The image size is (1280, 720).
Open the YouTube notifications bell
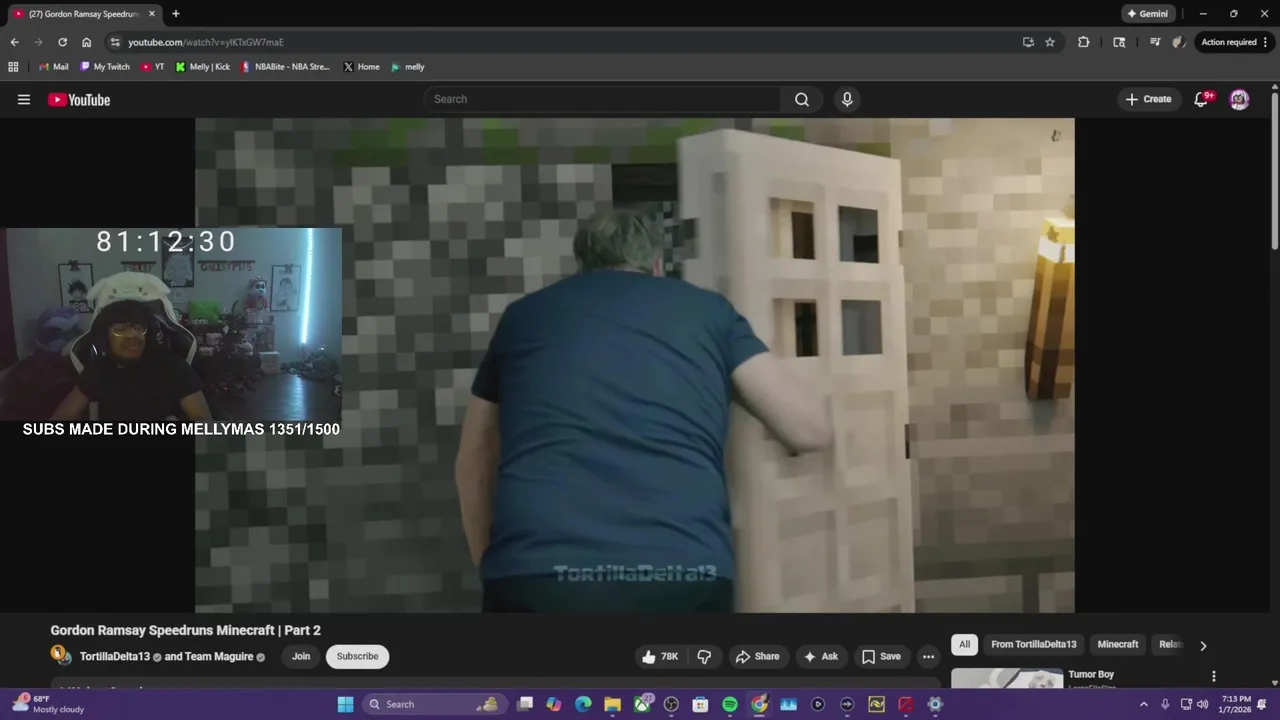click(x=1202, y=99)
